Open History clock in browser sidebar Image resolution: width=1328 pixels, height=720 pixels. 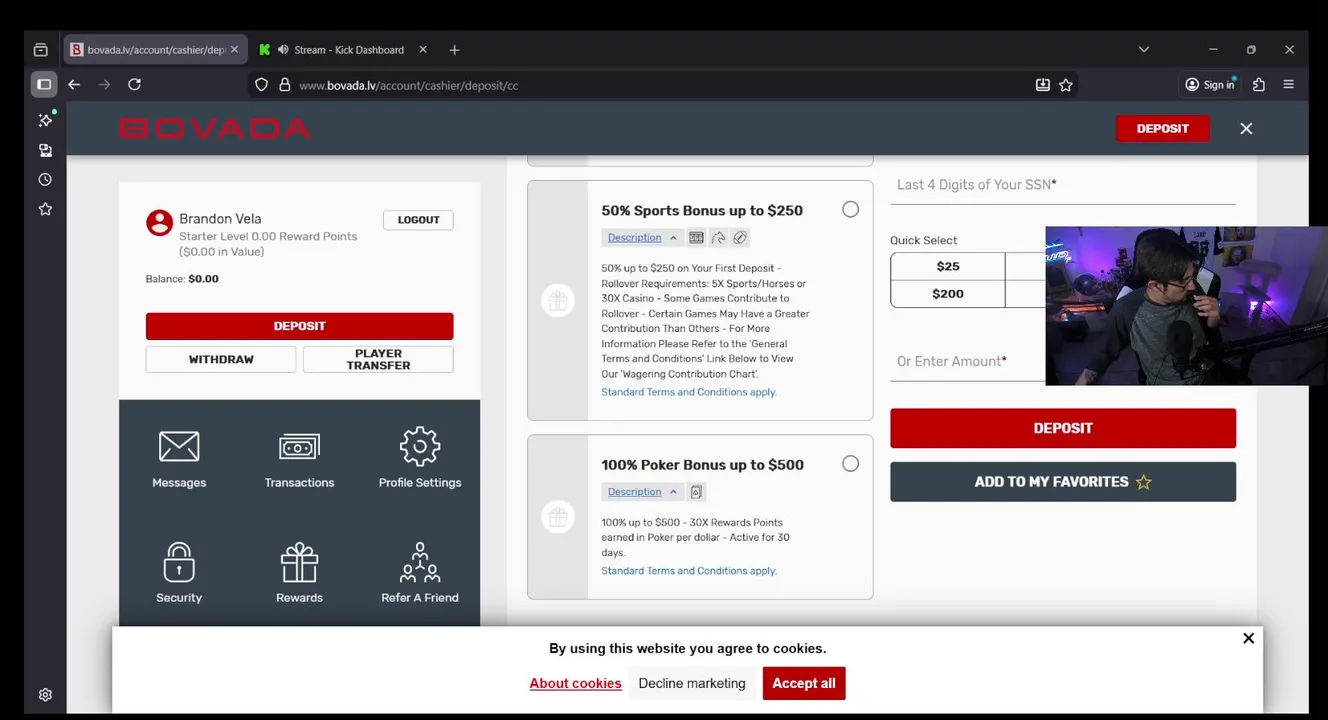[45, 180]
